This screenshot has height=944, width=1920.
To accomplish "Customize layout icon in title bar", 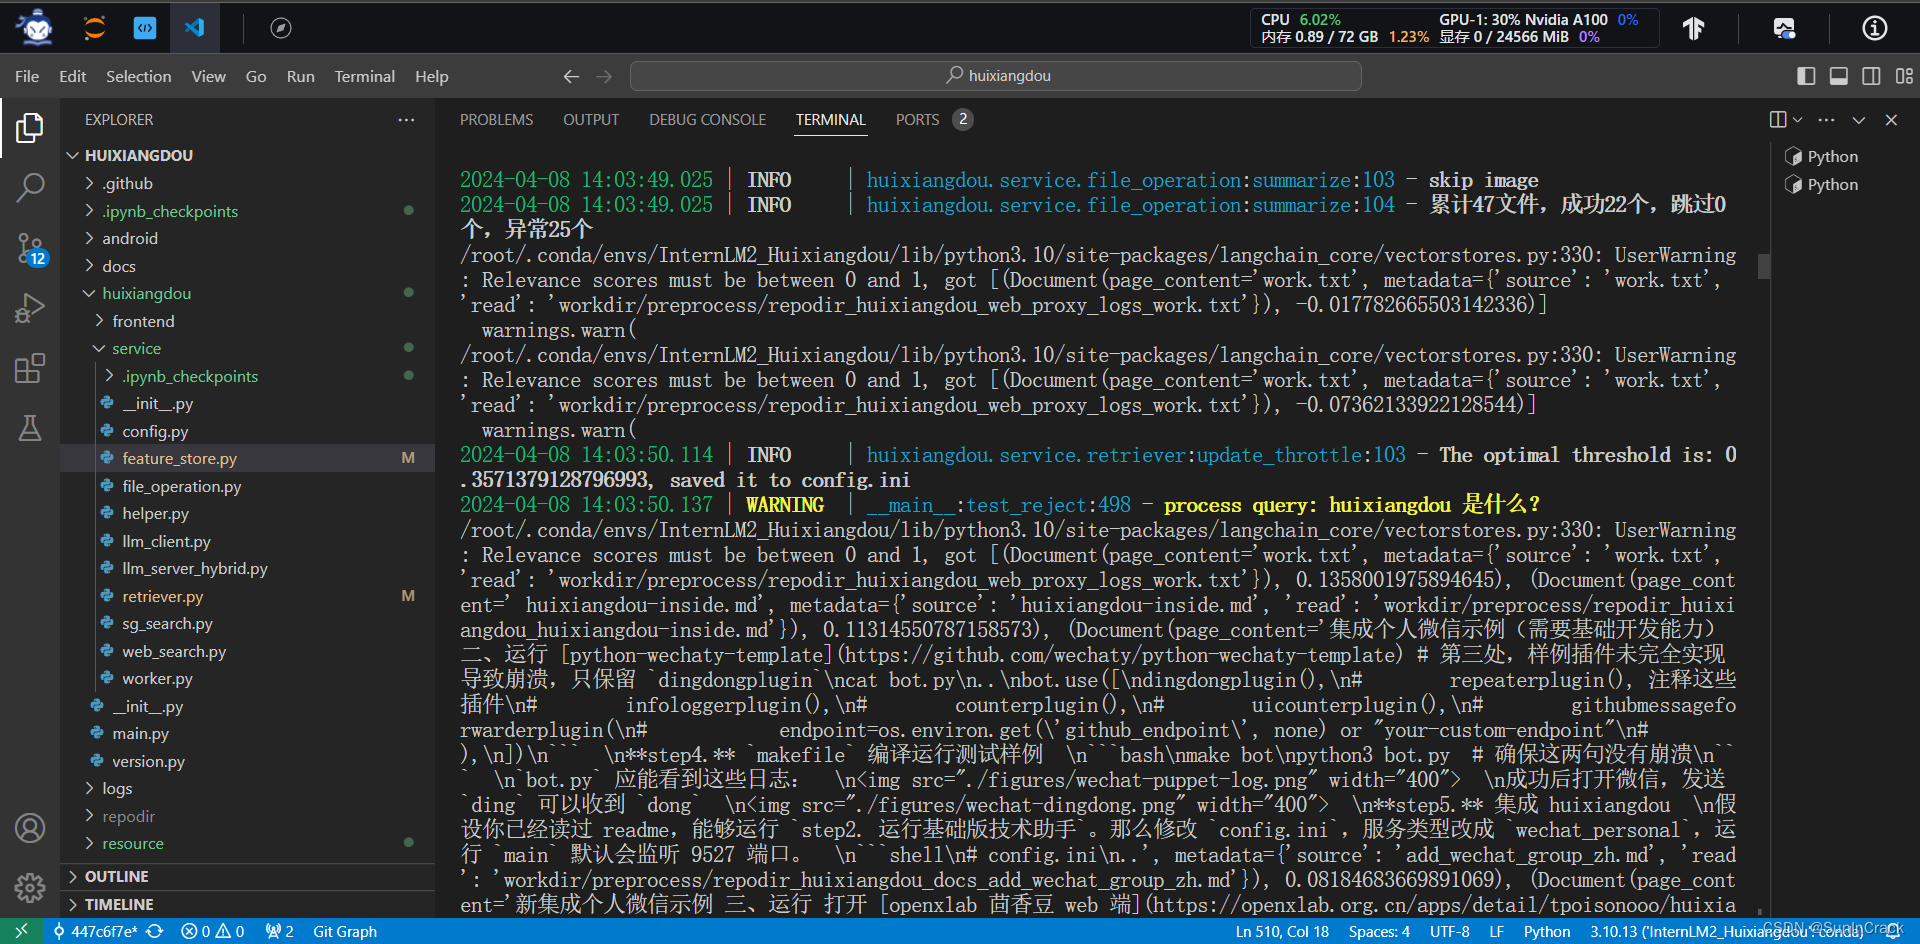I will pyautogui.click(x=1904, y=76).
